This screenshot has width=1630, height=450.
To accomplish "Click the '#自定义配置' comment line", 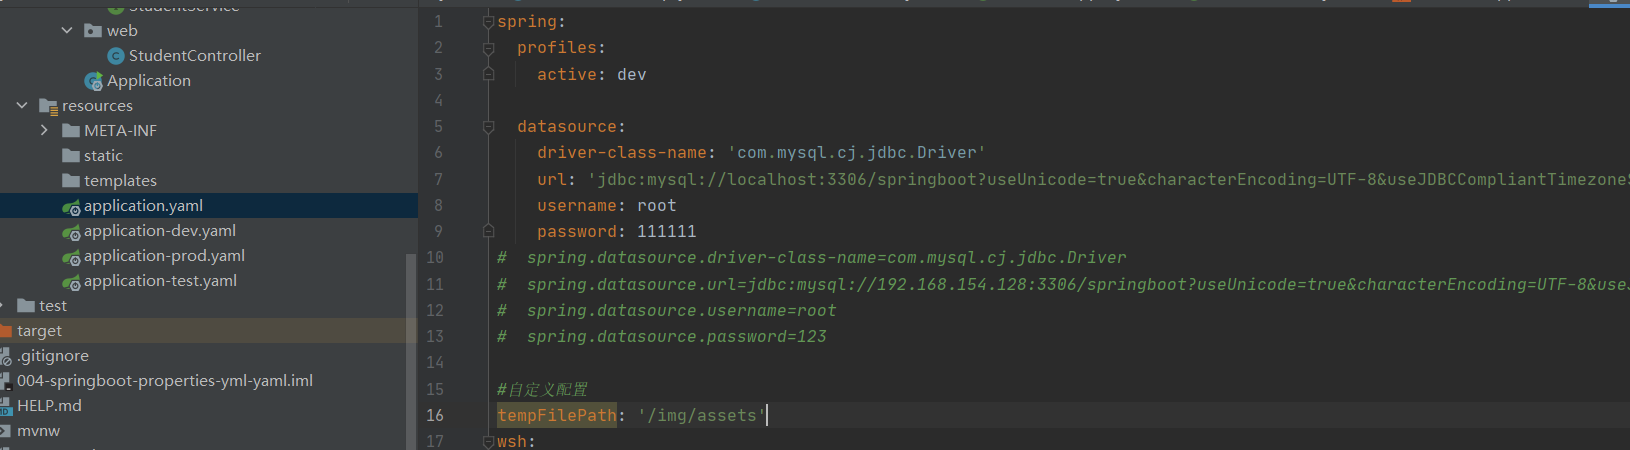I will pos(542,390).
